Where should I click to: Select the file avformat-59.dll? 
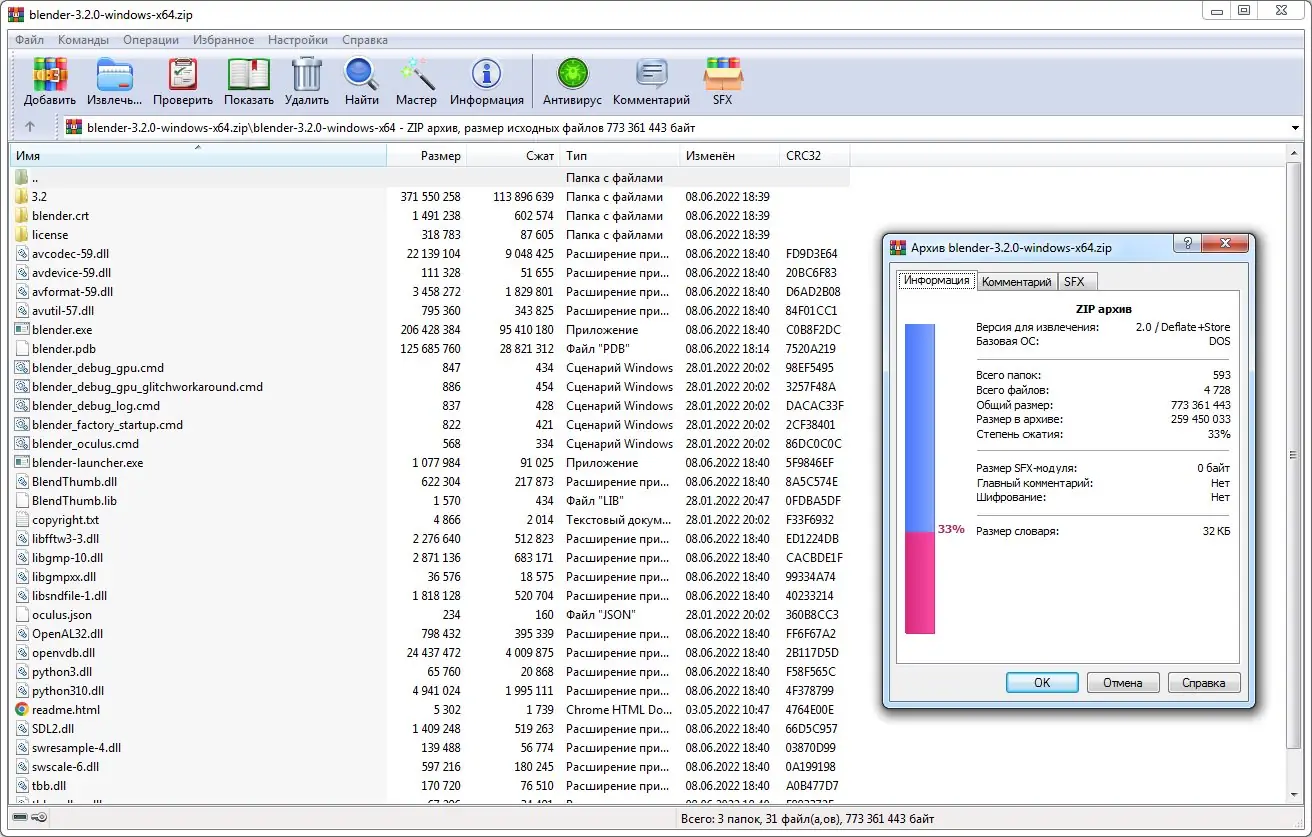(x=72, y=292)
